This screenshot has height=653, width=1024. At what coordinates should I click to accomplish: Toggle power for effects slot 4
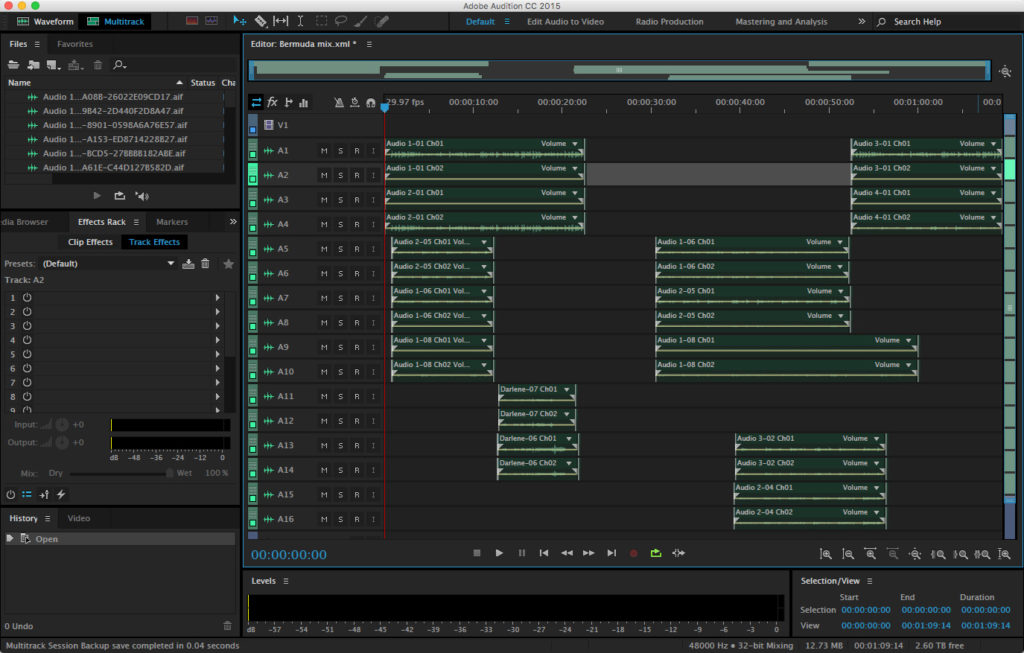[x=27, y=340]
